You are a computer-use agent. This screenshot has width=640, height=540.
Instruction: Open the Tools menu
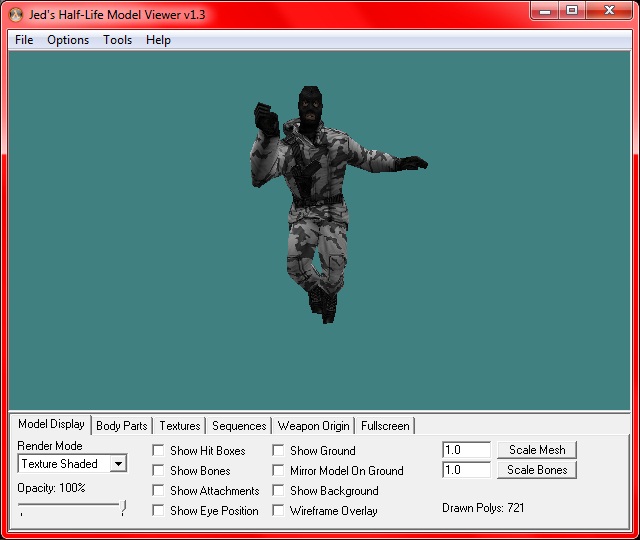118,40
